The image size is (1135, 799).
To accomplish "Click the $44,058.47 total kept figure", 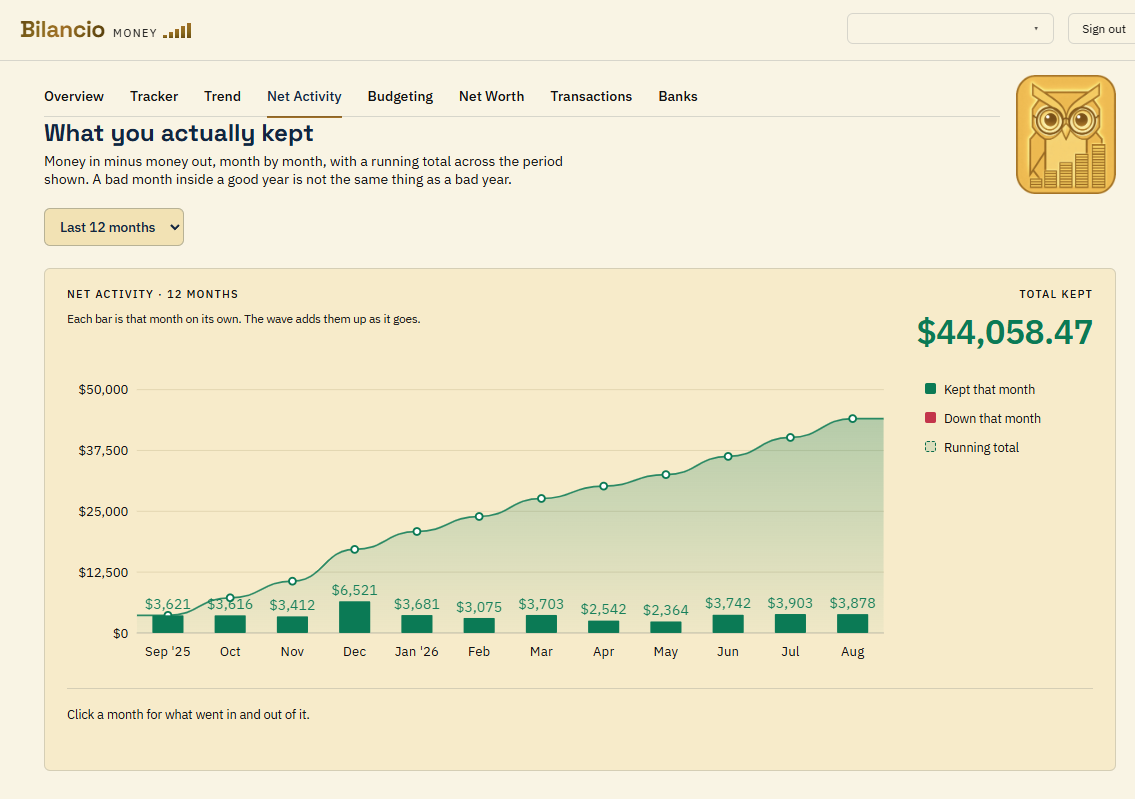I will pos(1005,332).
